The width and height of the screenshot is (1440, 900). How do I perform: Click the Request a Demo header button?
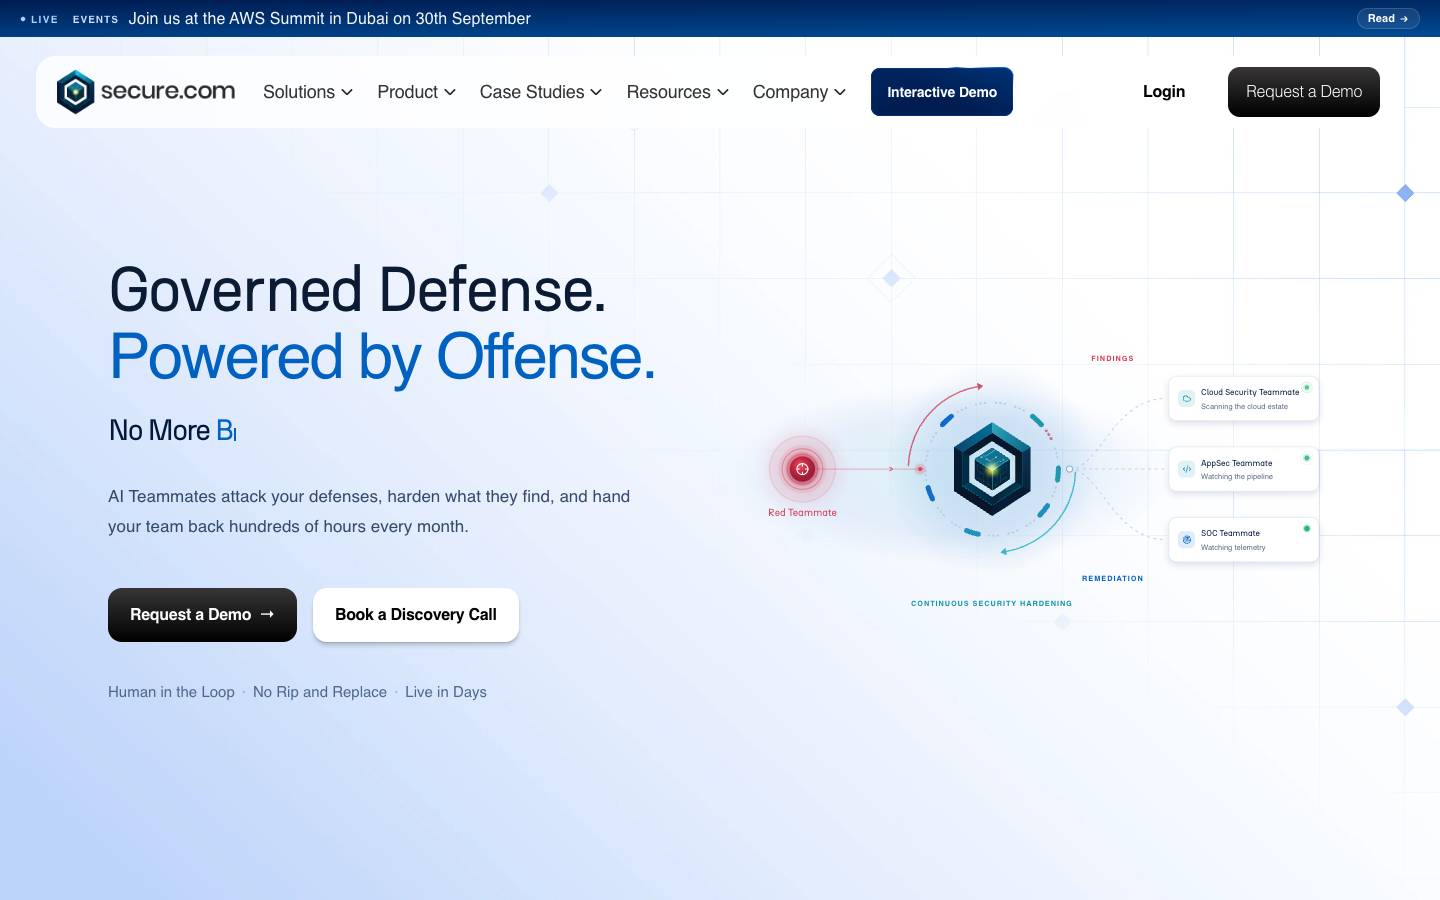[1304, 92]
